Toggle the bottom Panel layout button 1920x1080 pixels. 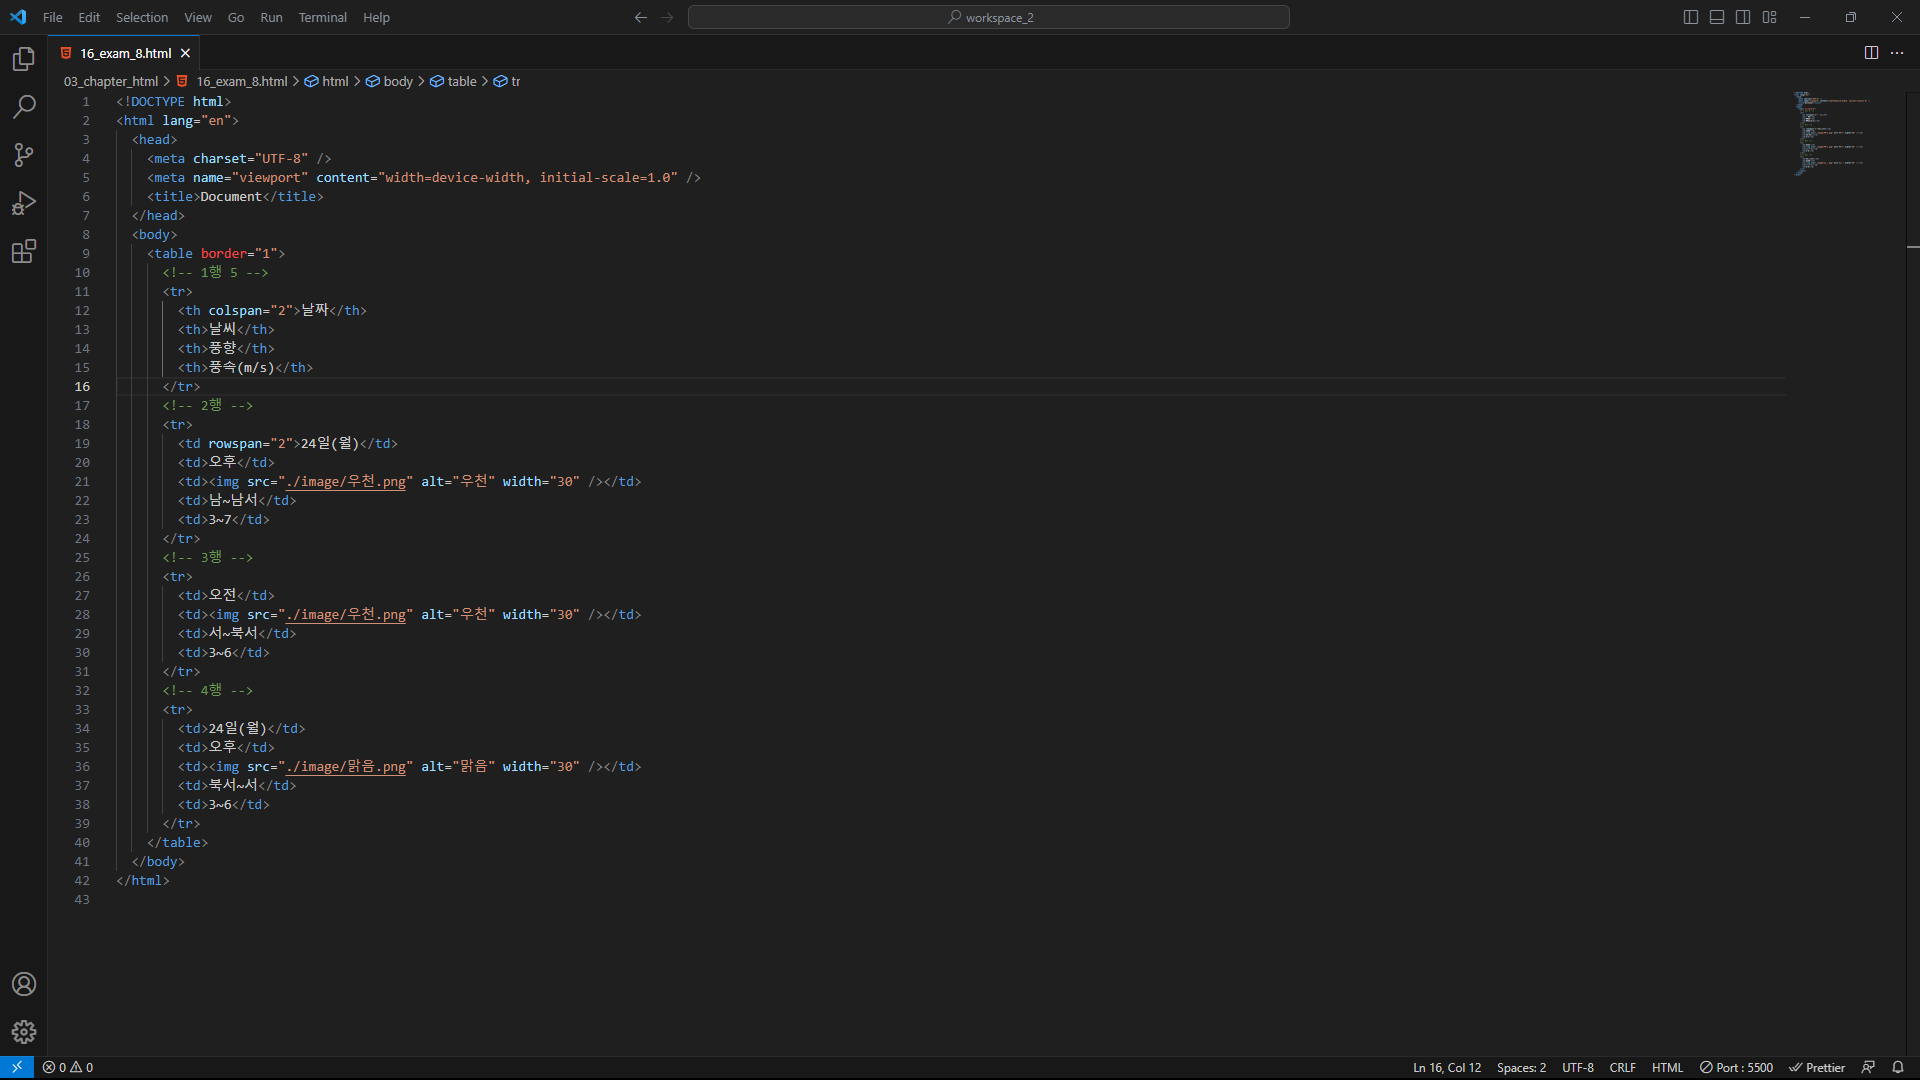[1717, 17]
